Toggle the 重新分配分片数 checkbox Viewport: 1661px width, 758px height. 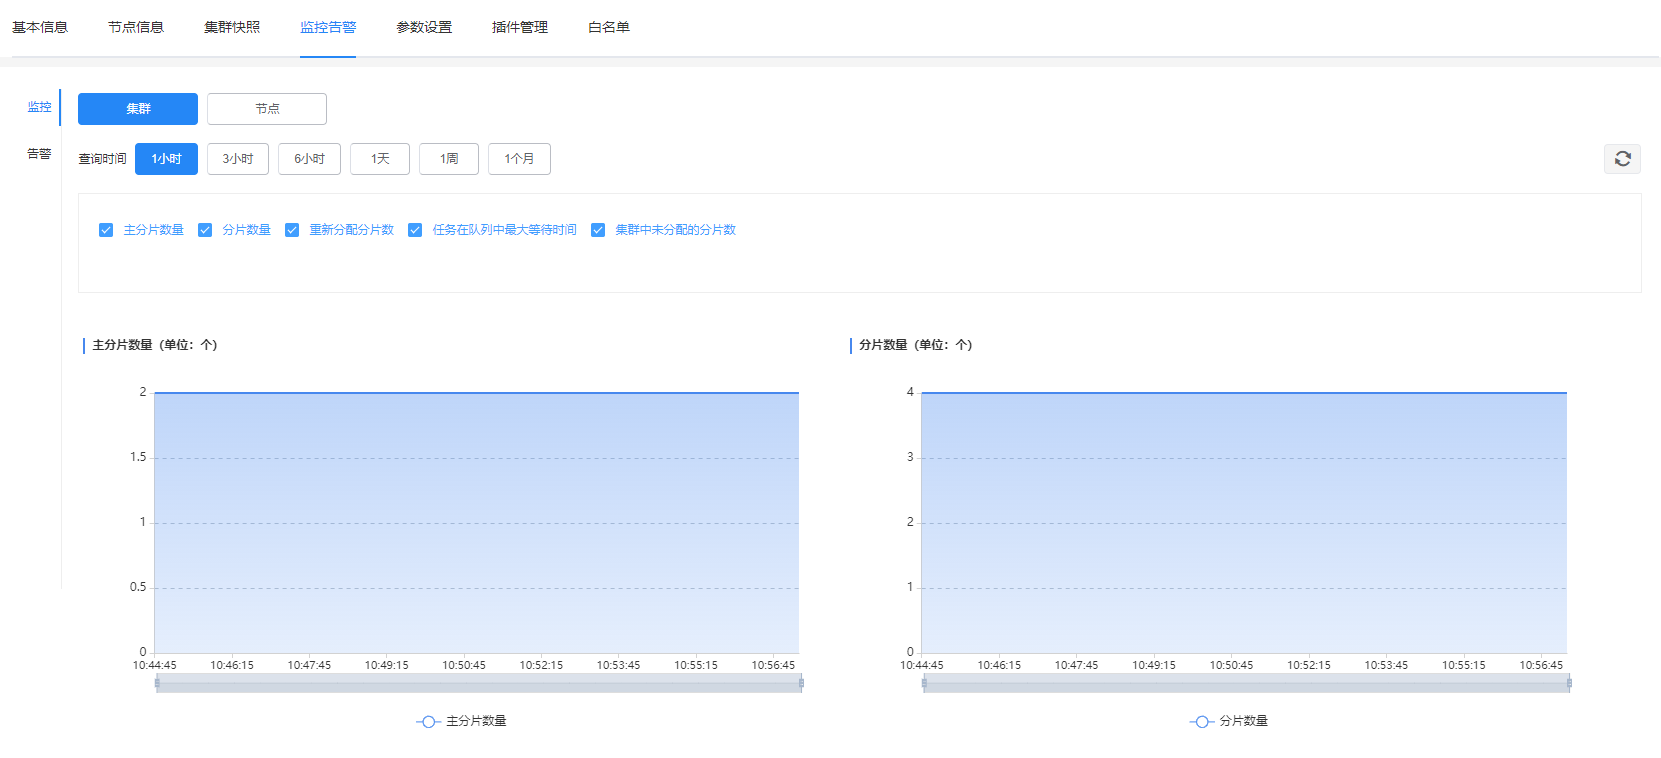pos(292,230)
